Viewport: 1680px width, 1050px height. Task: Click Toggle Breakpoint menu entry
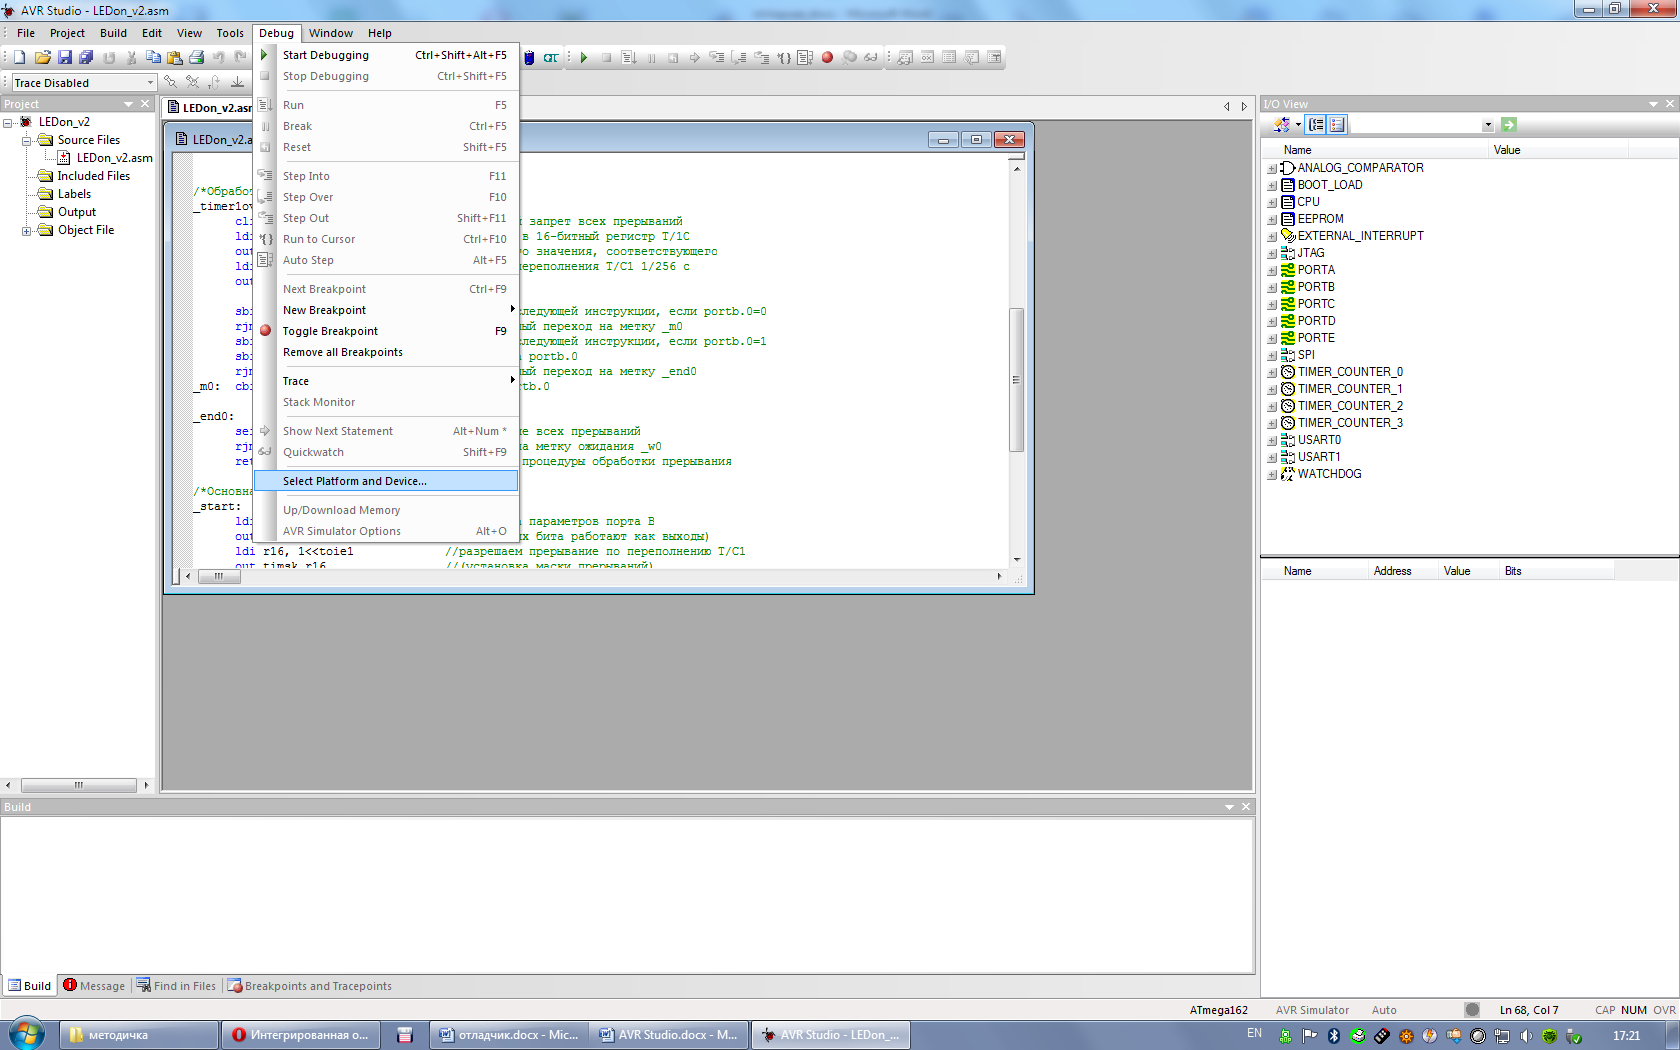click(x=387, y=331)
